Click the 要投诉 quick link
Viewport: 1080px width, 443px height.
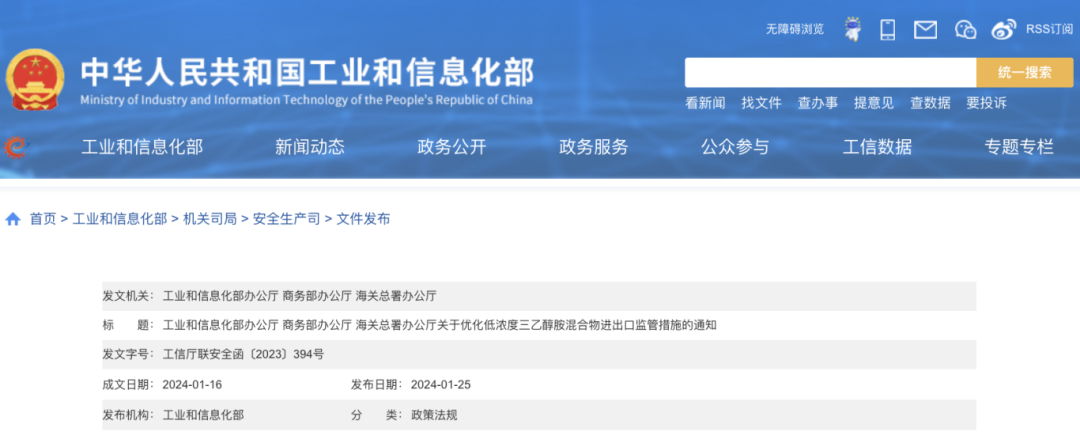point(986,103)
